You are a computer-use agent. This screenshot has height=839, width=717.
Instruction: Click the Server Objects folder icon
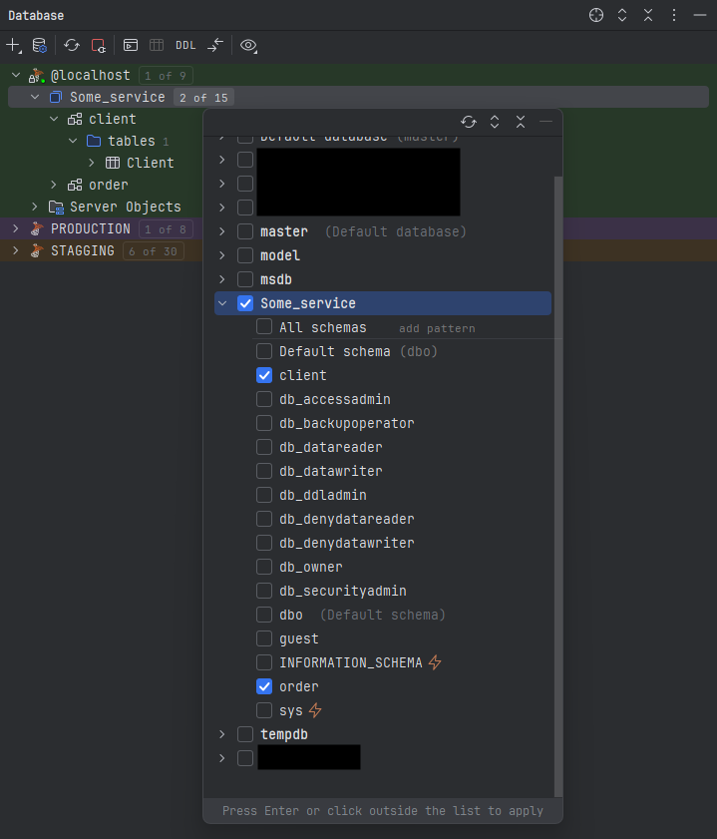click(x=56, y=207)
